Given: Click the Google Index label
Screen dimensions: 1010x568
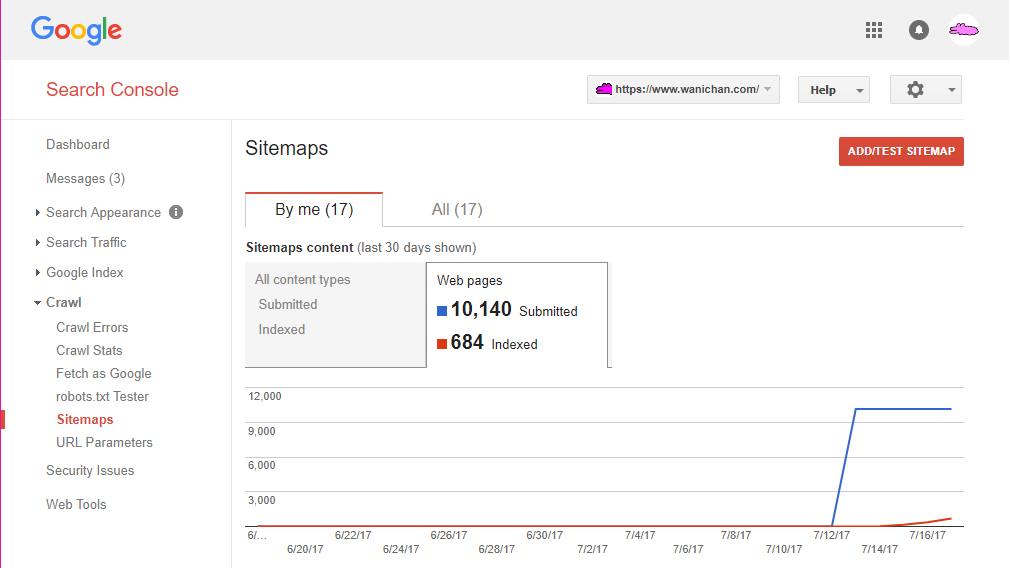Looking at the screenshot, I should click(x=84, y=272).
